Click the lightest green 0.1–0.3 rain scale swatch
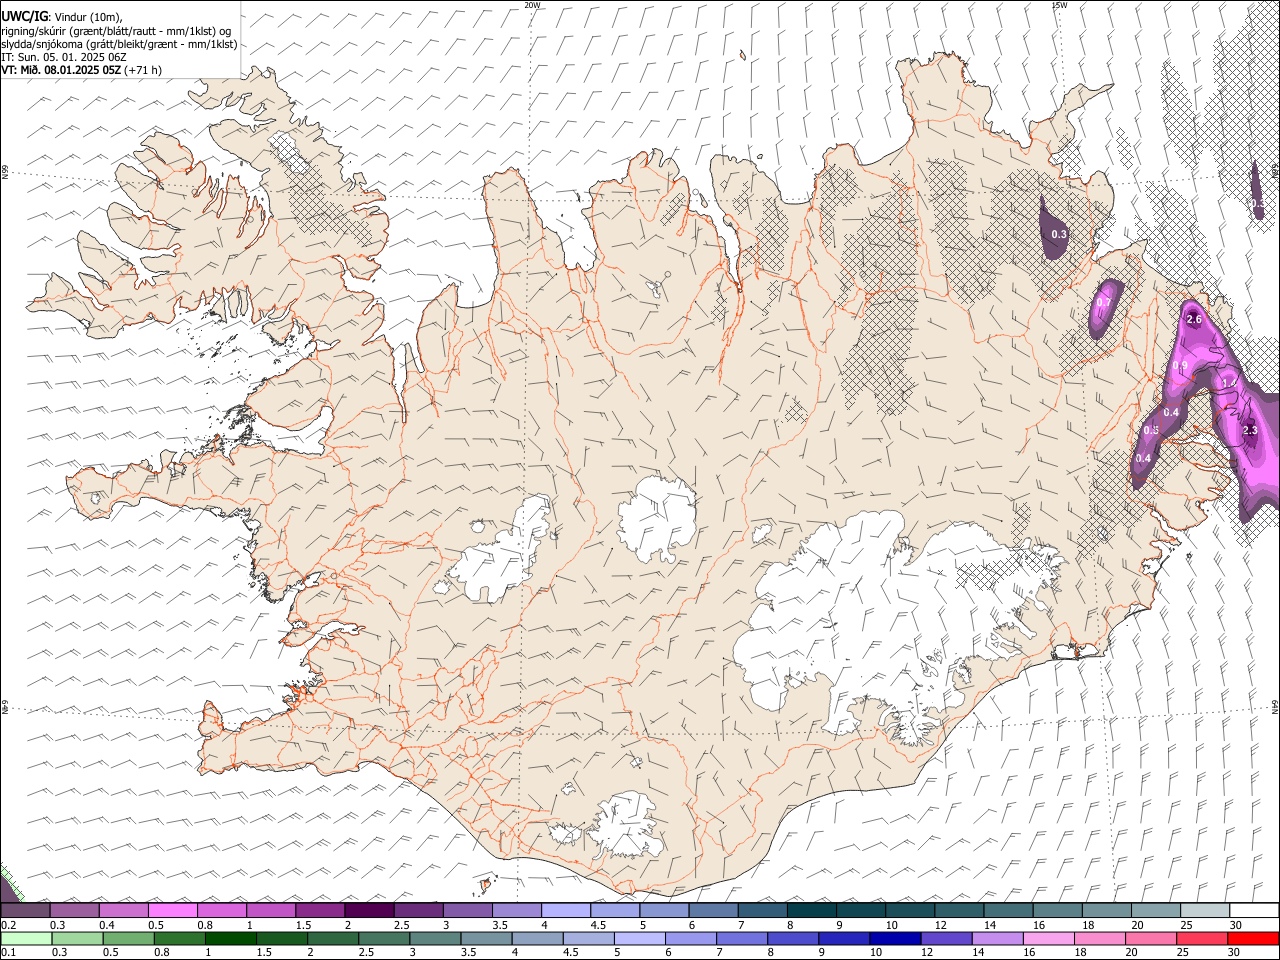The height and width of the screenshot is (960, 1280). 26,938
